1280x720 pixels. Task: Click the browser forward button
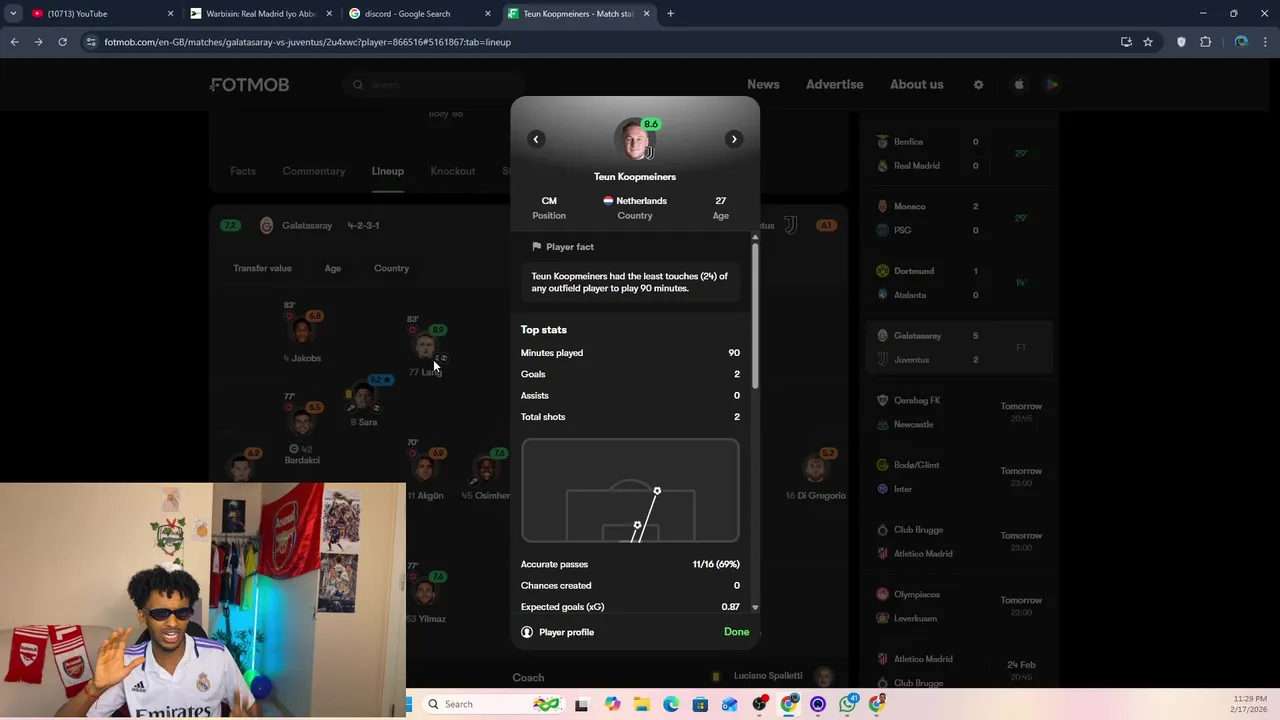38,42
